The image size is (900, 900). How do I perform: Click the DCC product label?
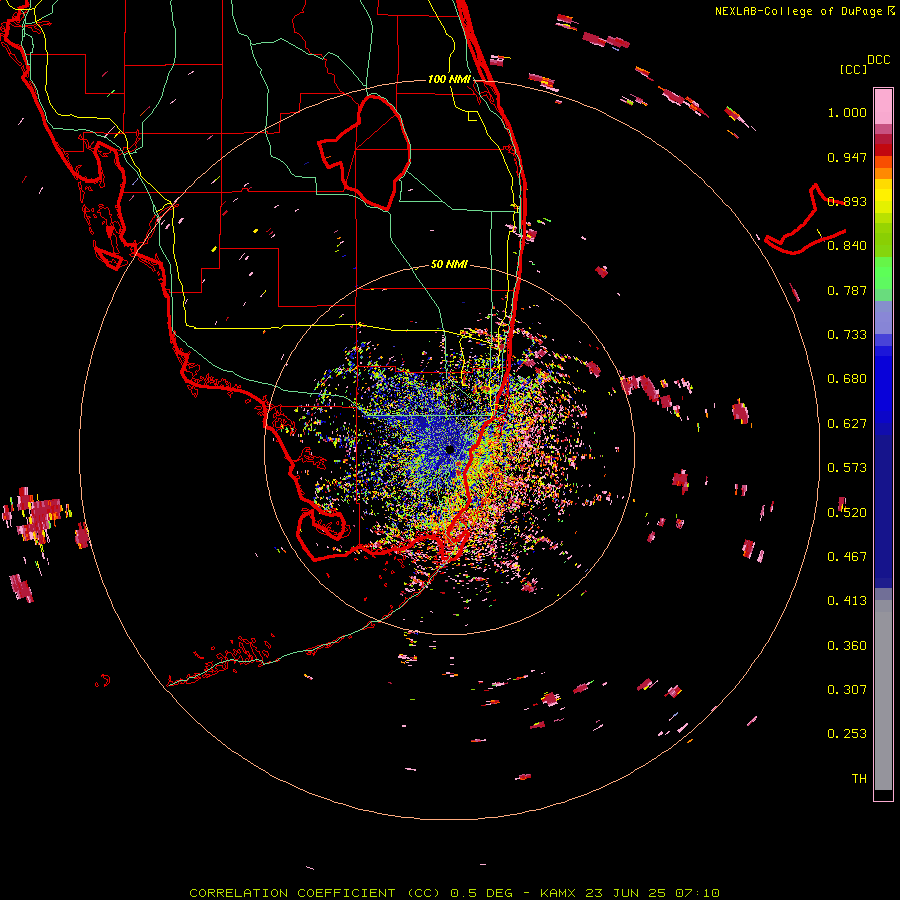click(879, 60)
